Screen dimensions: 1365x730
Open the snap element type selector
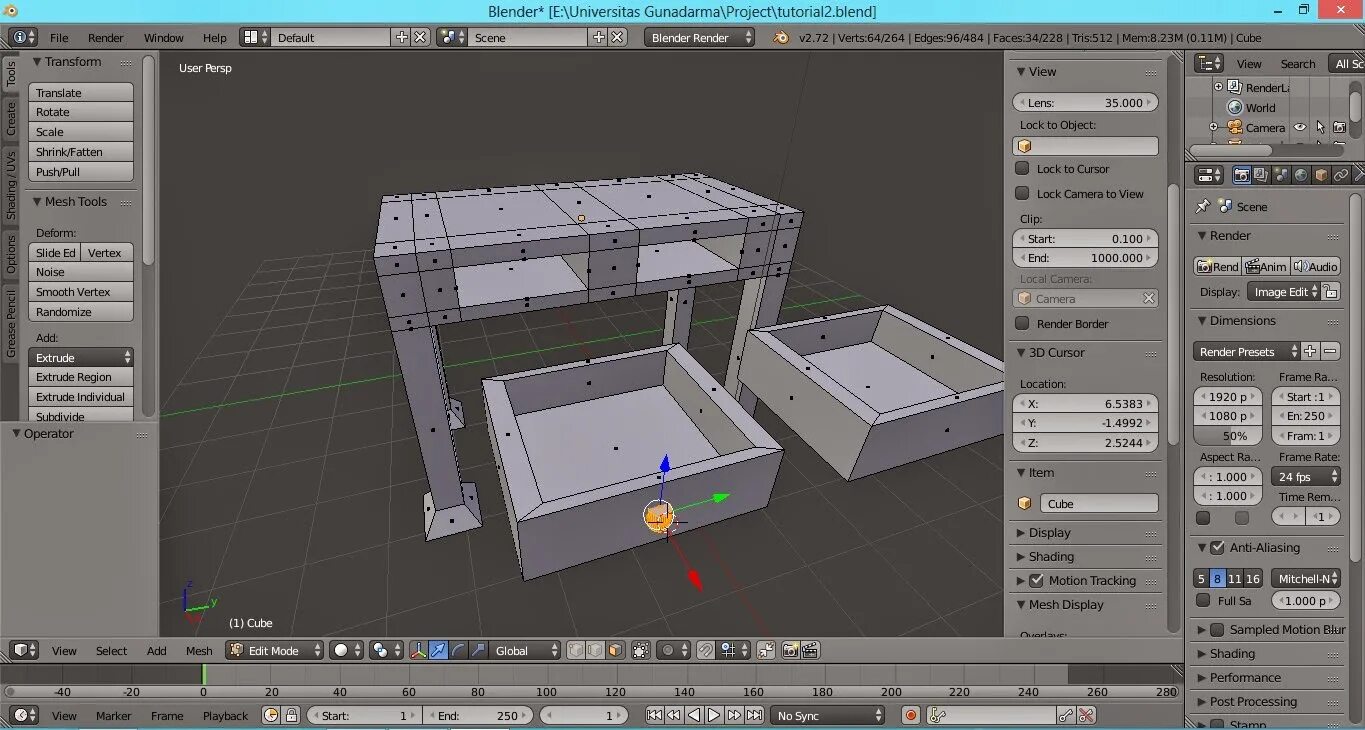coord(734,650)
